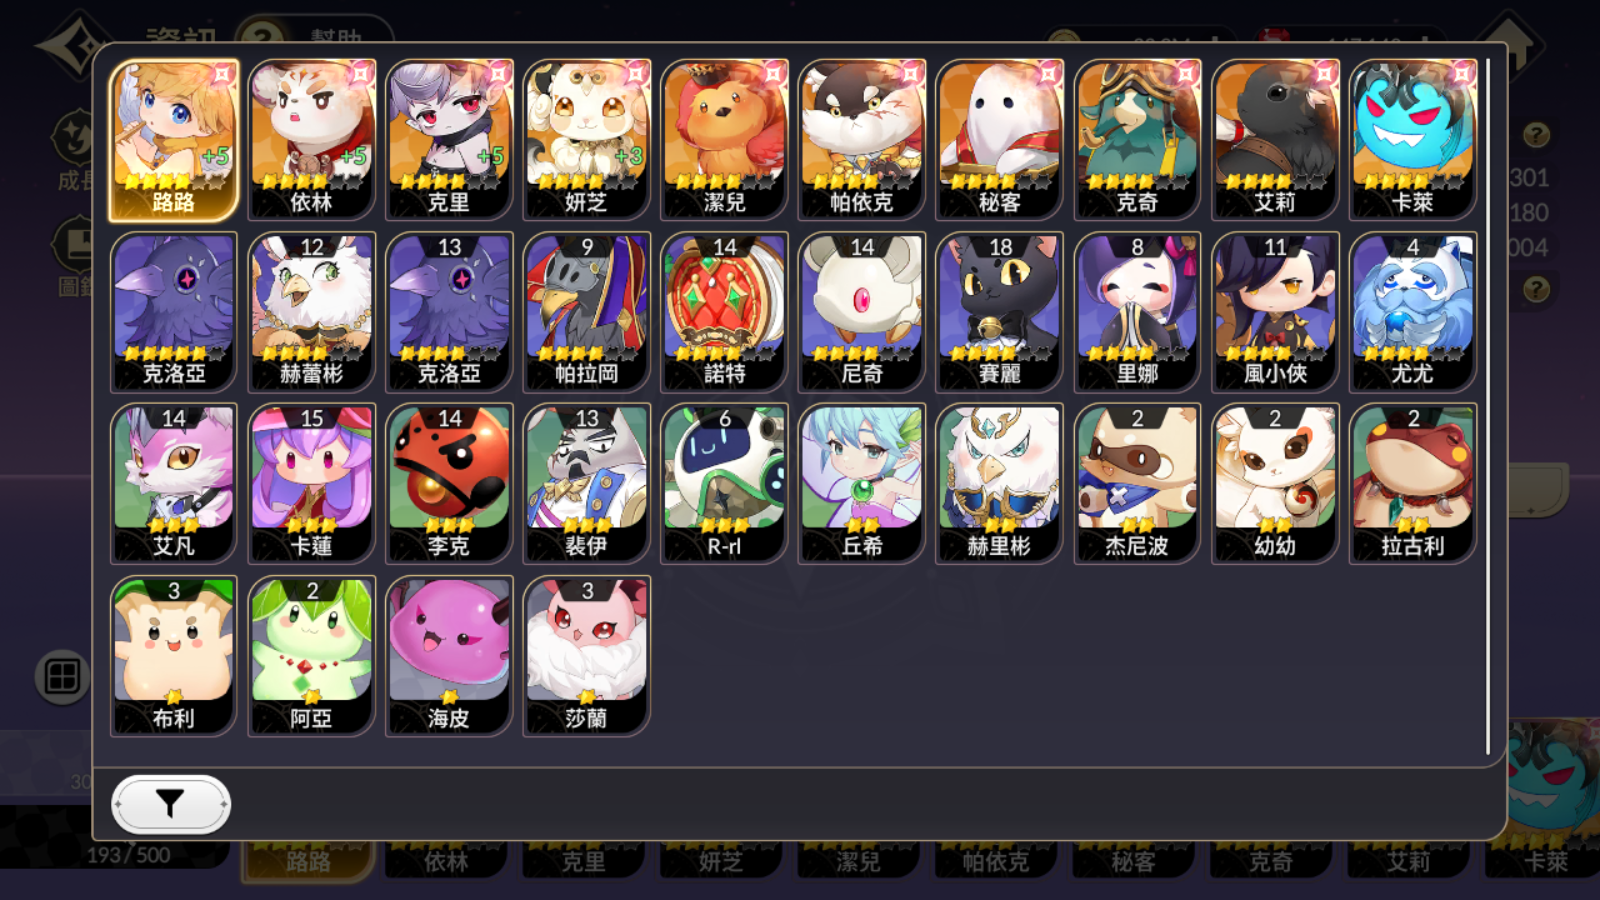The height and width of the screenshot is (900, 1600).
Task: Choose the 依林 hamster character card
Action: [x=312, y=140]
